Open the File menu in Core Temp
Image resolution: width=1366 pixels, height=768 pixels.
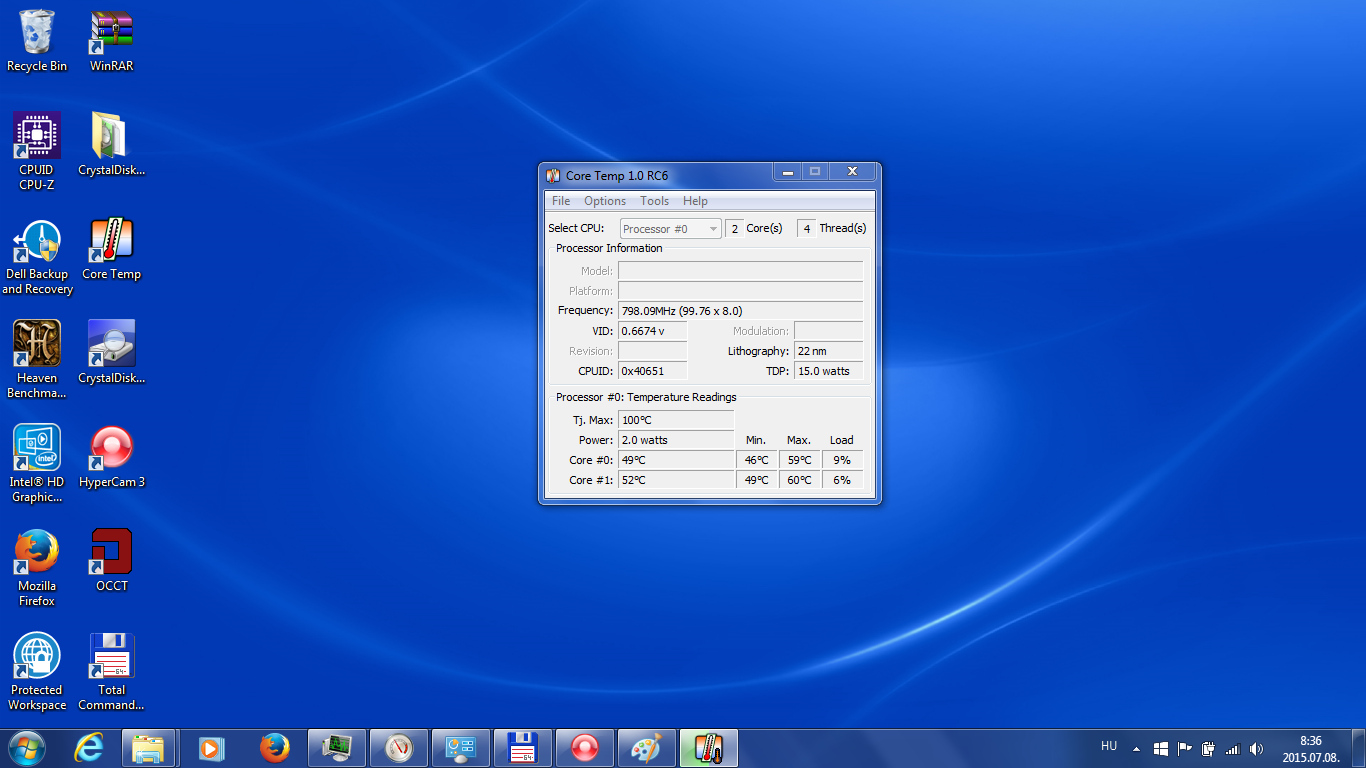pyautogui.click(x=561, y=201)
